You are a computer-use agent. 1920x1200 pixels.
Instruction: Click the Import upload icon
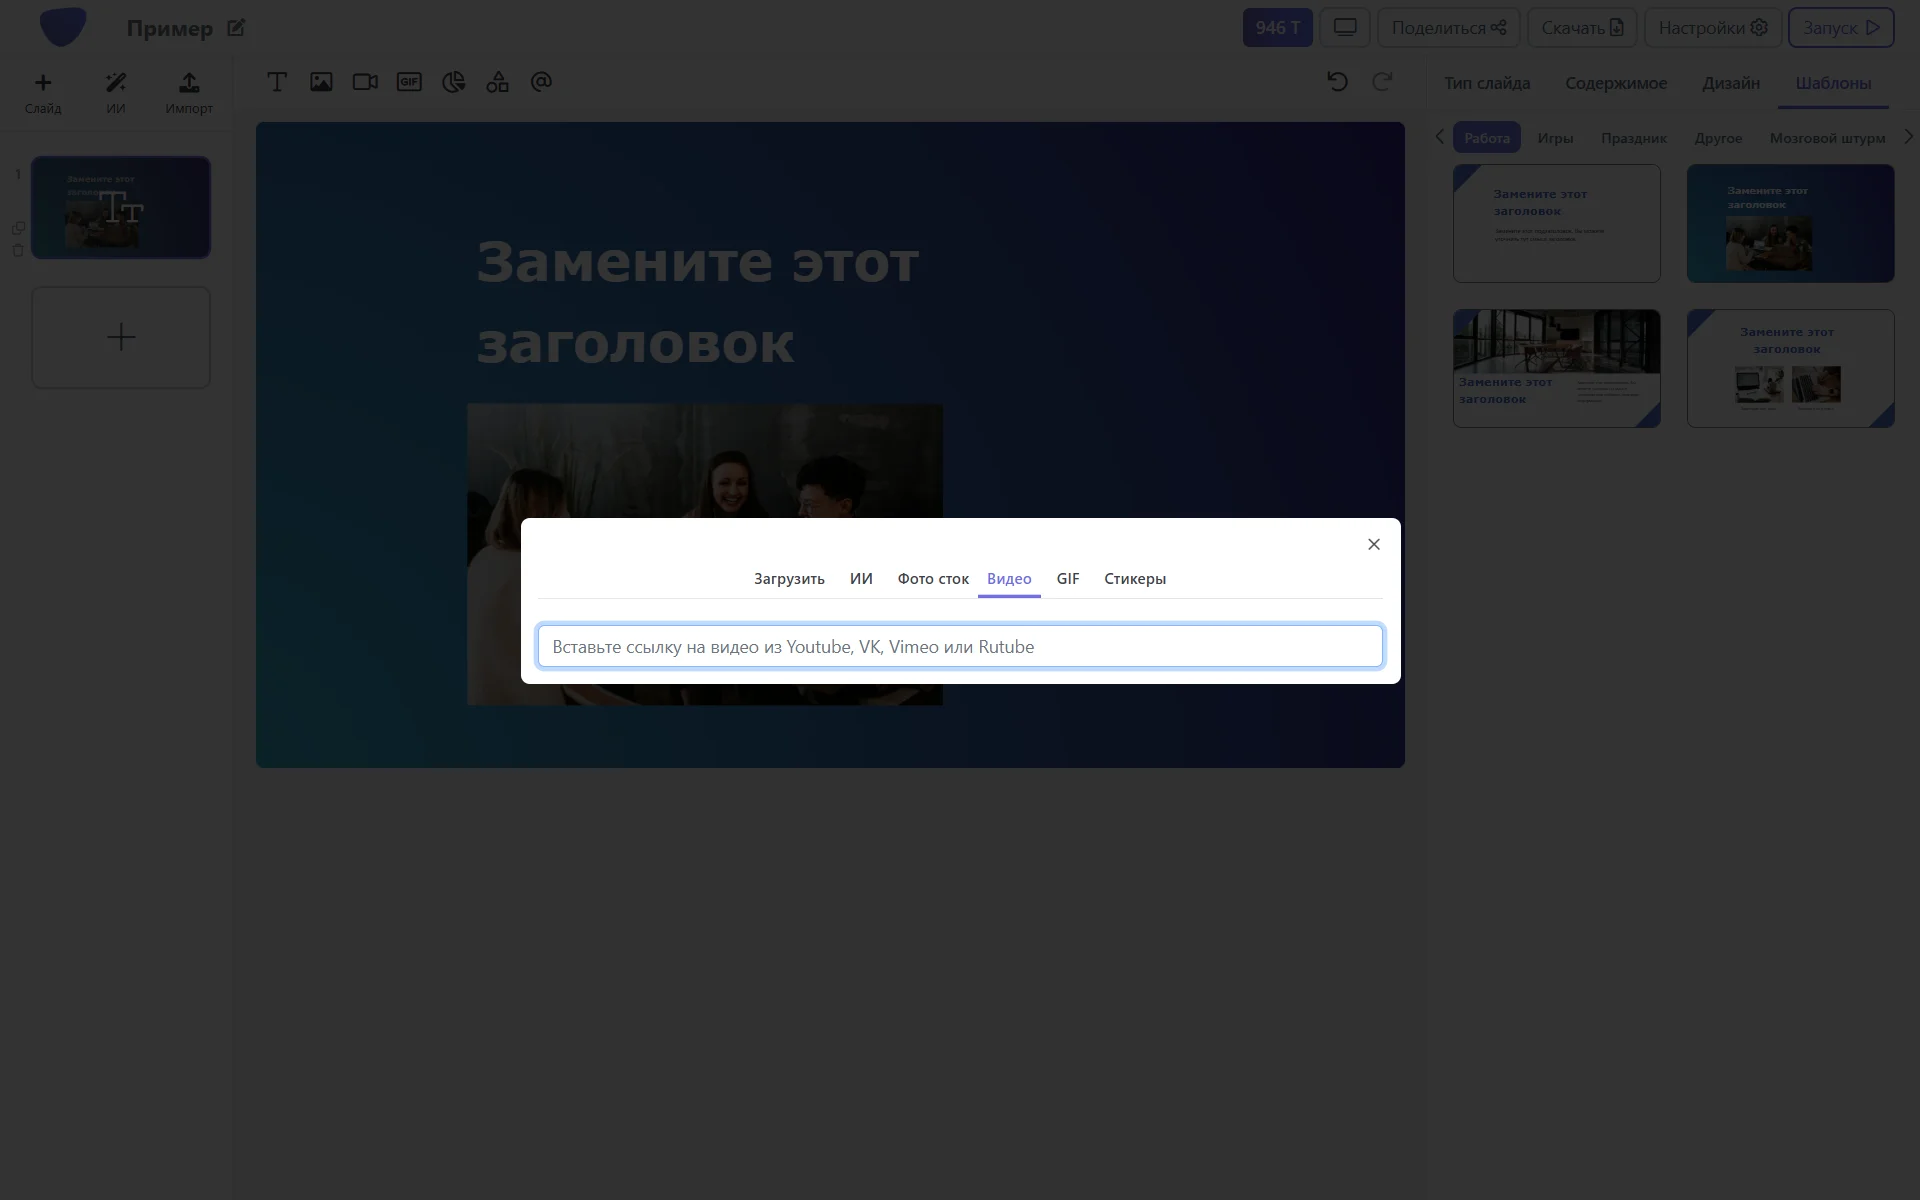[189, 83]
